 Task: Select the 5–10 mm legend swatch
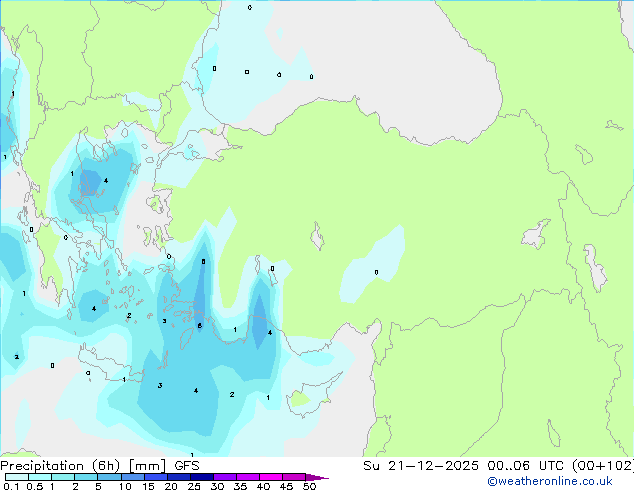click(110, 477)
